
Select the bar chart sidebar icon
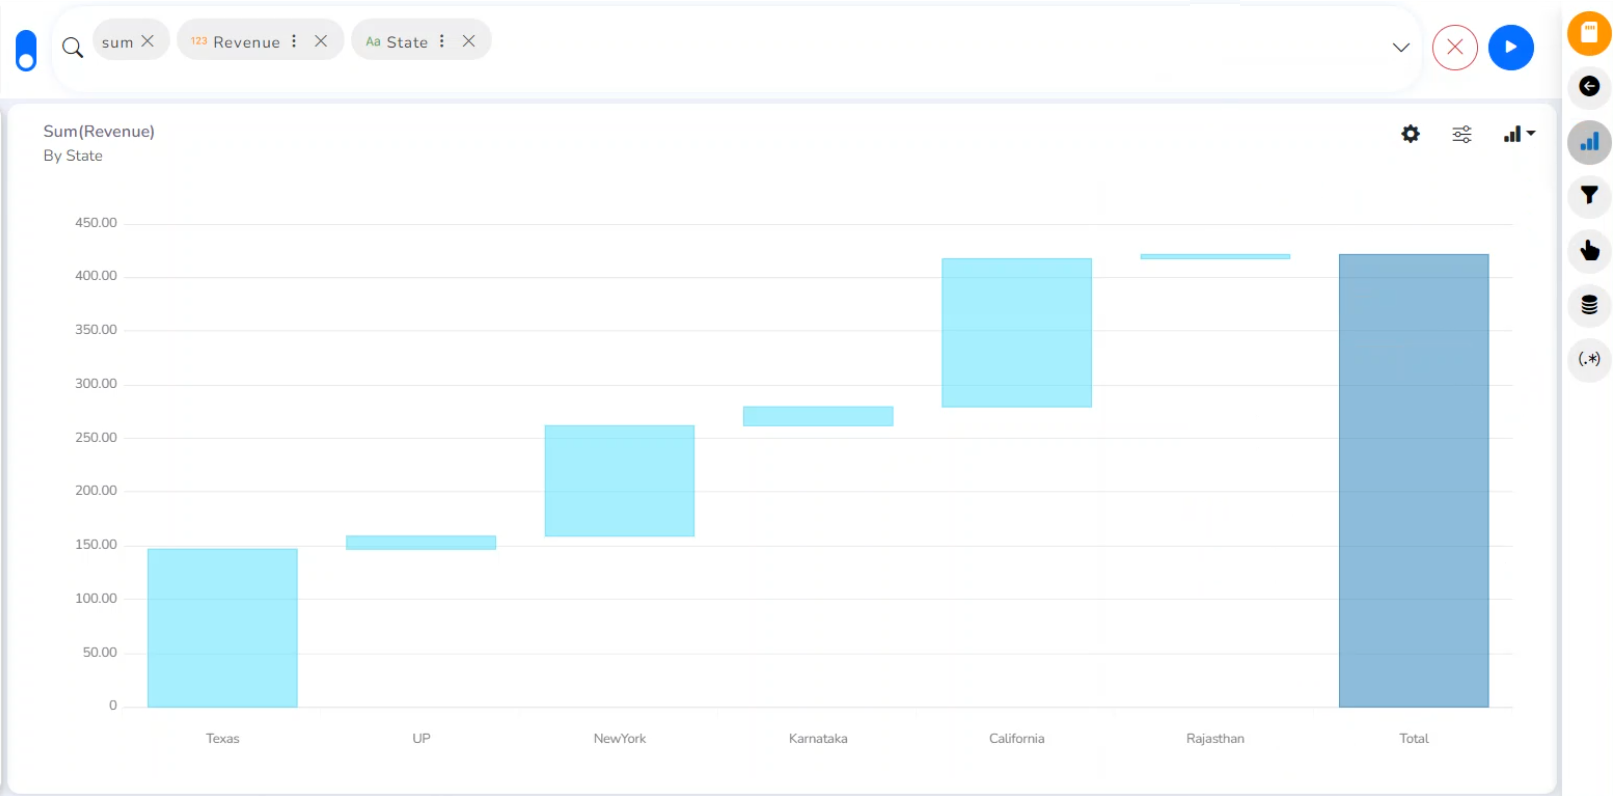point(1588,142)
